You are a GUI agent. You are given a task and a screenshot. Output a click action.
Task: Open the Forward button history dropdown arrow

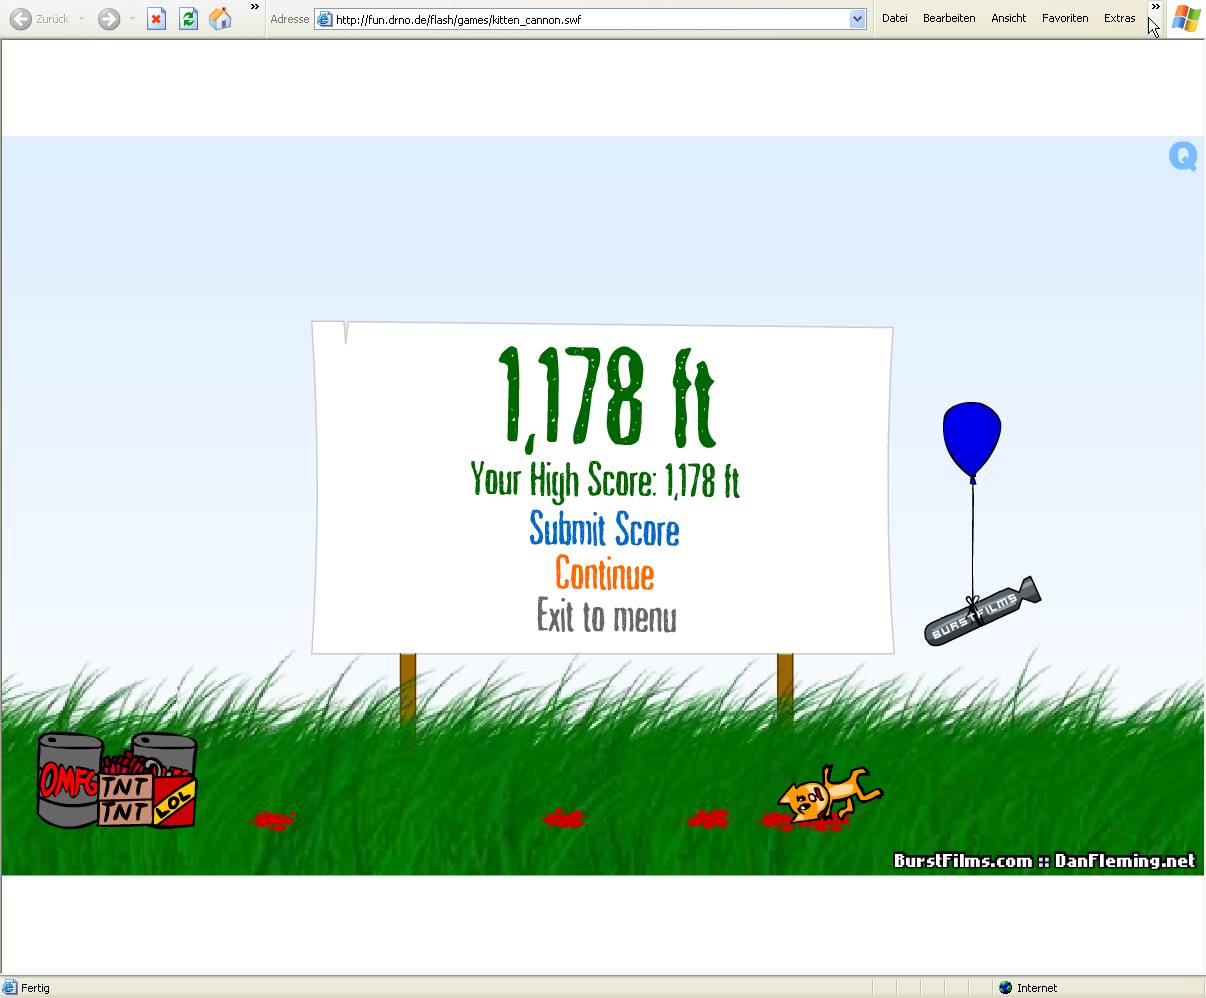pos(131,19)
